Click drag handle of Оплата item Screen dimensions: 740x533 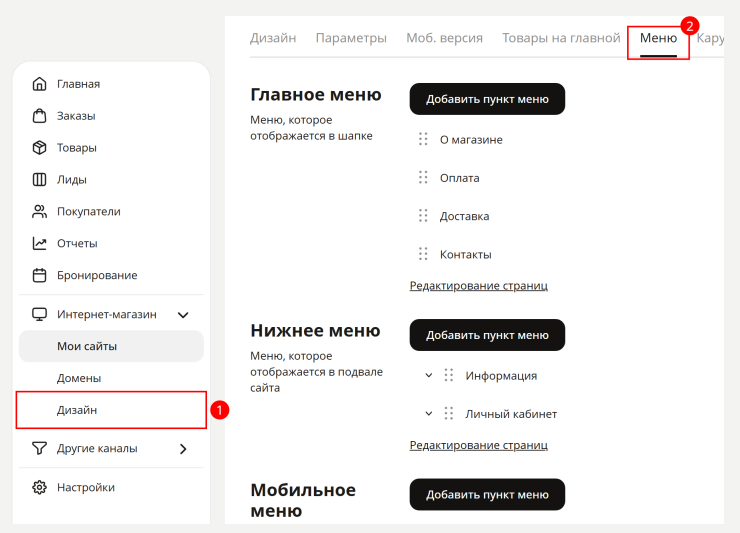[423, 178]
